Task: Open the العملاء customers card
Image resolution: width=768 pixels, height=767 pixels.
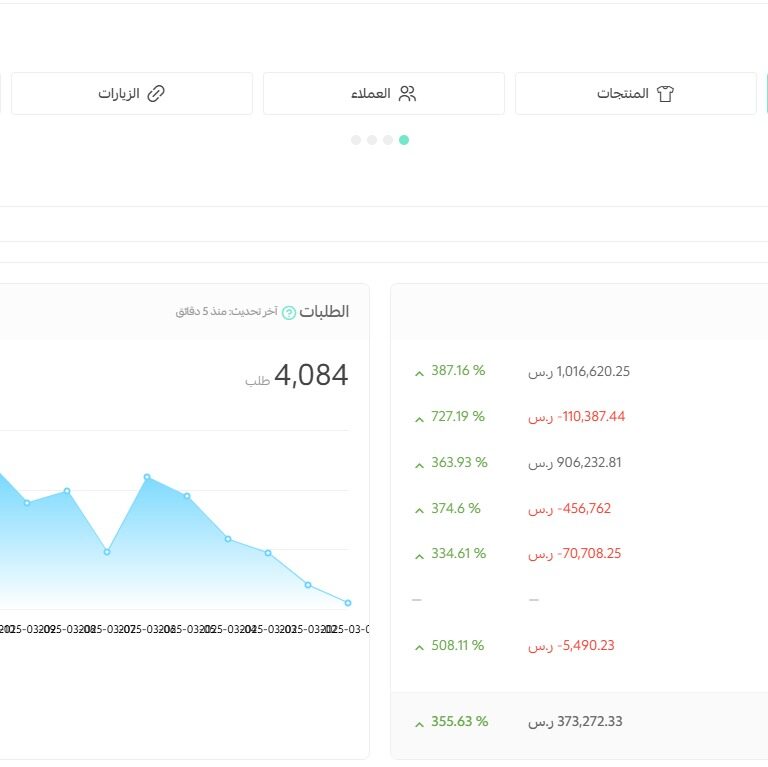Action: [x=384, y=94]
